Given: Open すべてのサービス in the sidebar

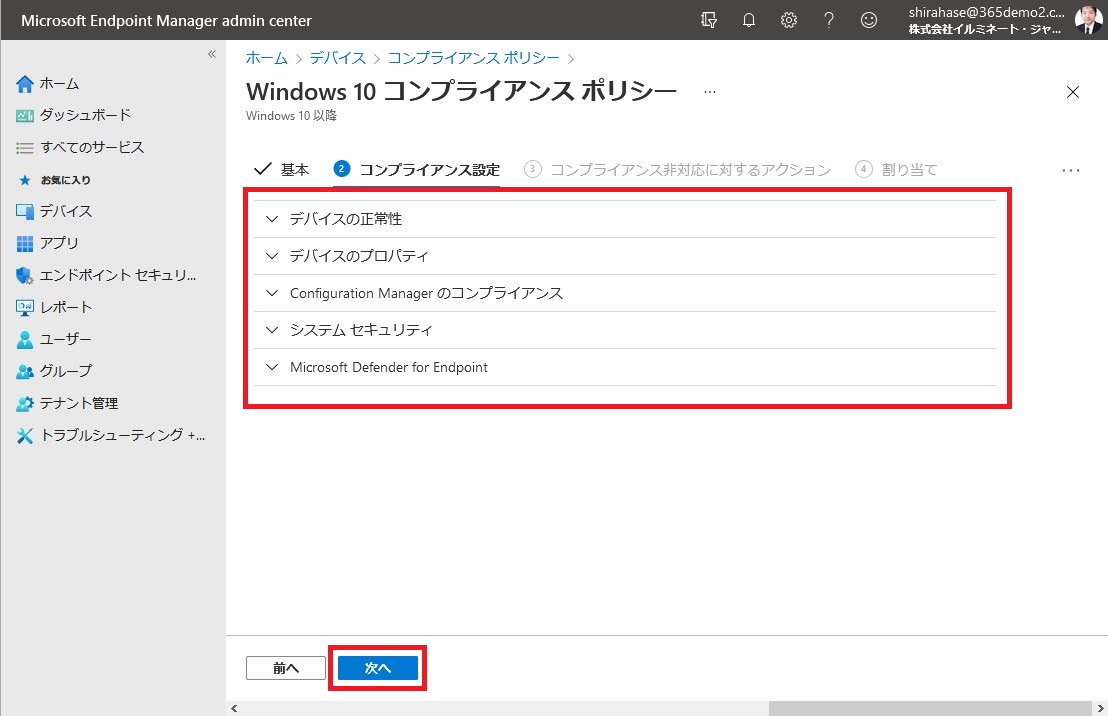Looking at the screenshot, I should pos(92,148).
